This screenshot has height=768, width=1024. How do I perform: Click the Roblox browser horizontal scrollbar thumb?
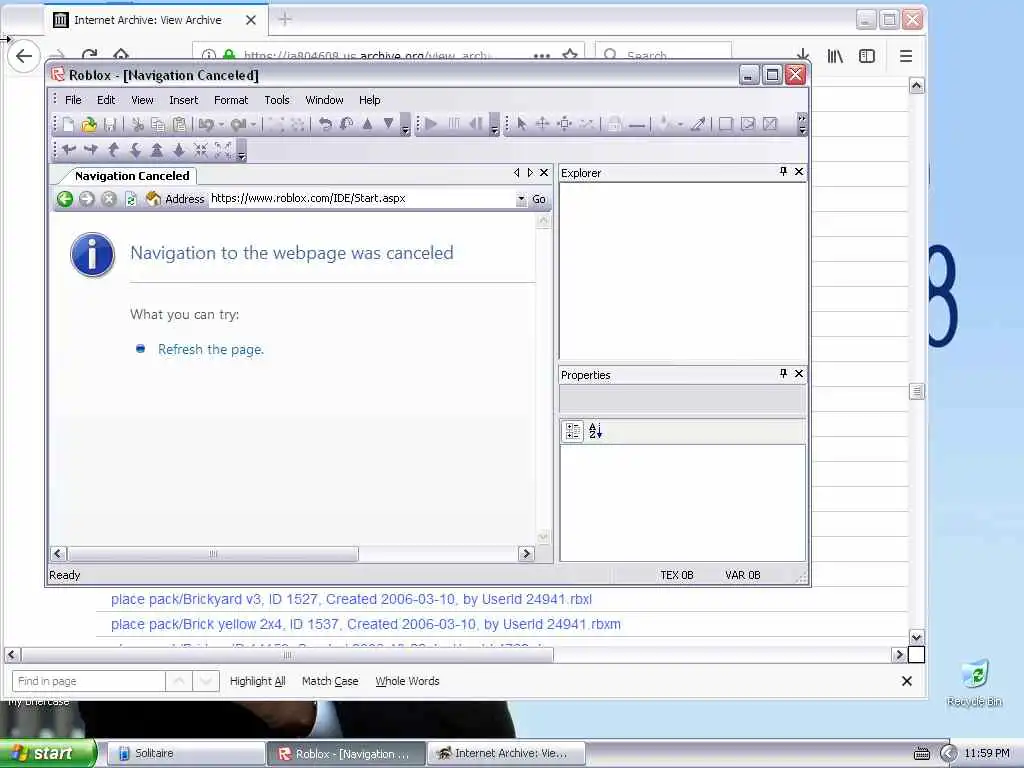point(213,554)
